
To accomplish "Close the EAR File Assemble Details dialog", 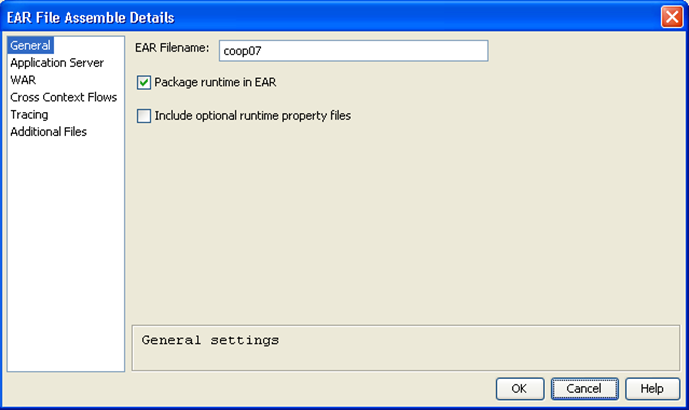I will 671,17.
